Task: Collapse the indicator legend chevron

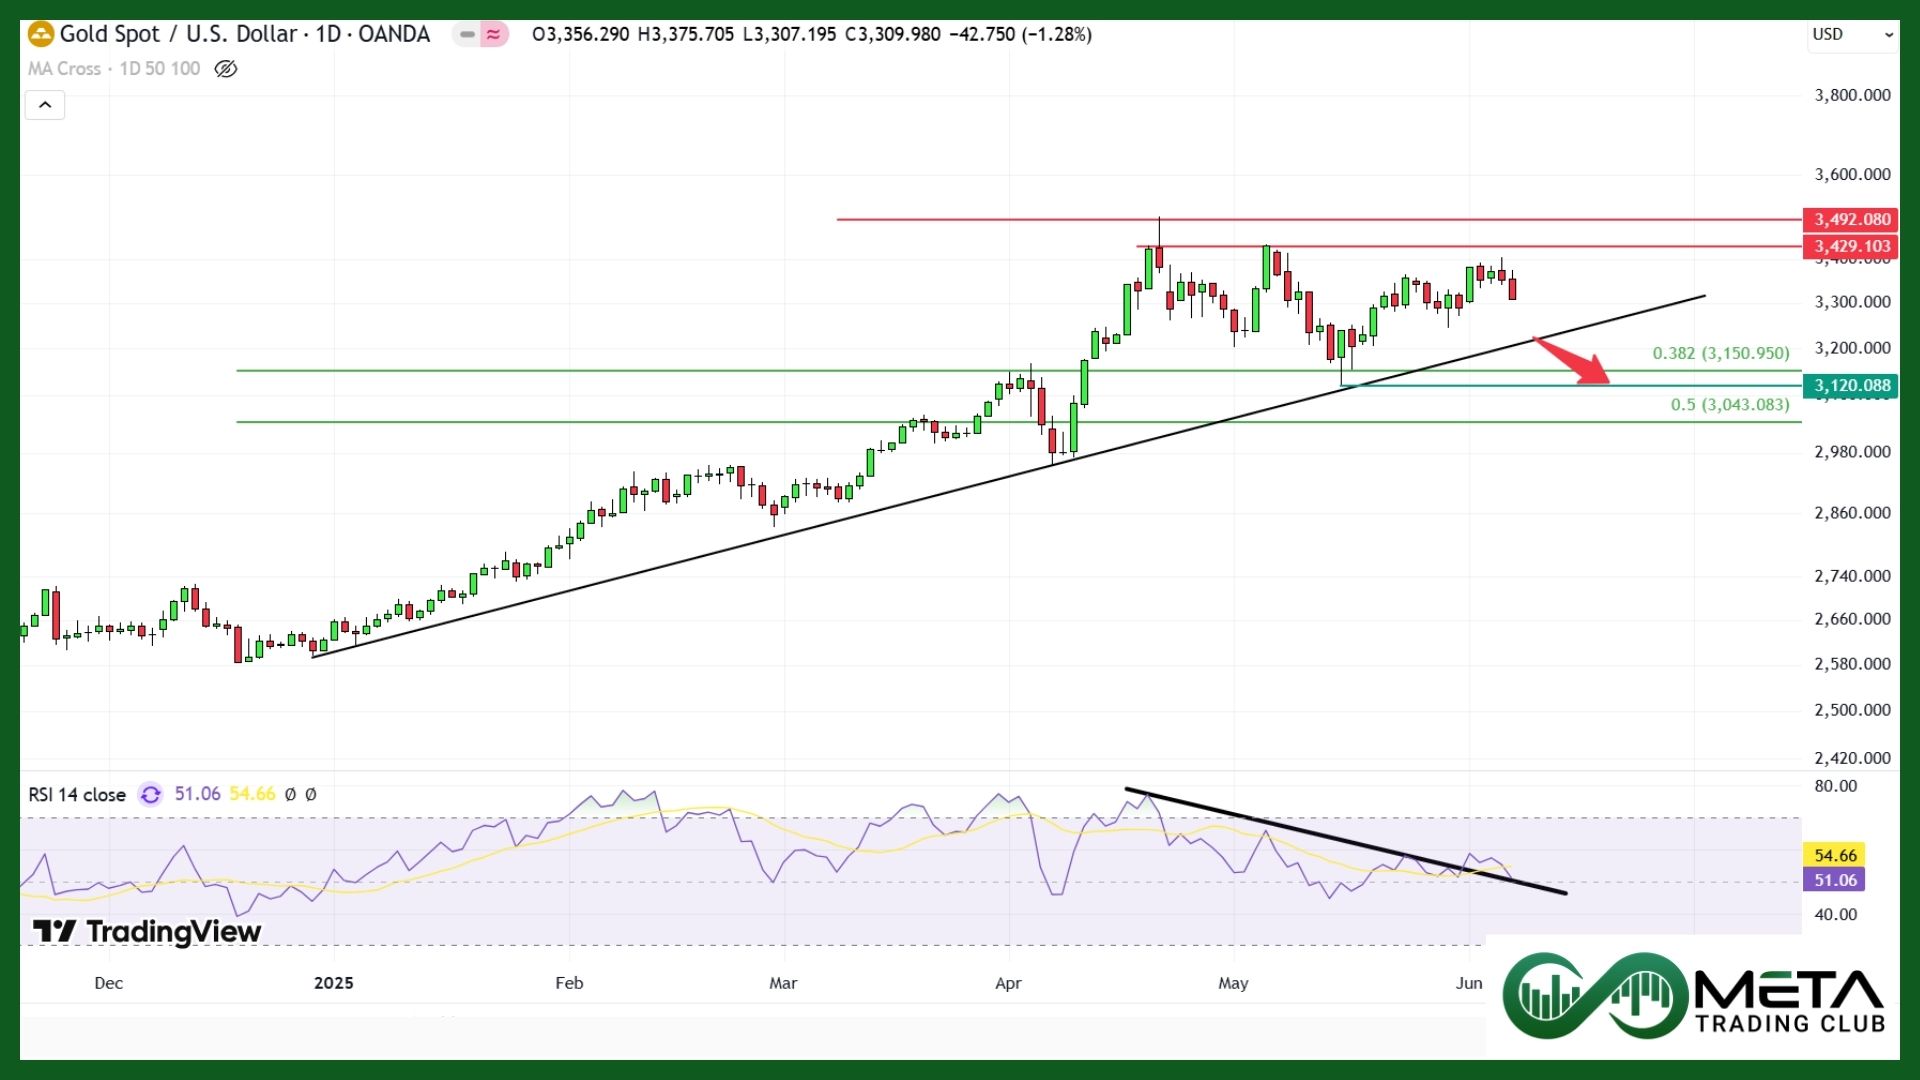Action: [x=45, y=105]
